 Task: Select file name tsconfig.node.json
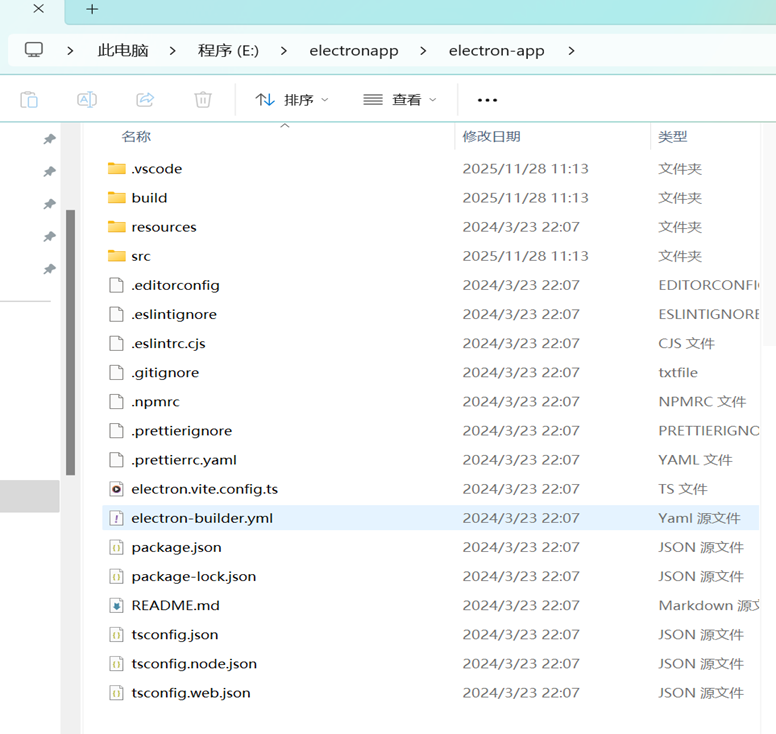point(194,664)
